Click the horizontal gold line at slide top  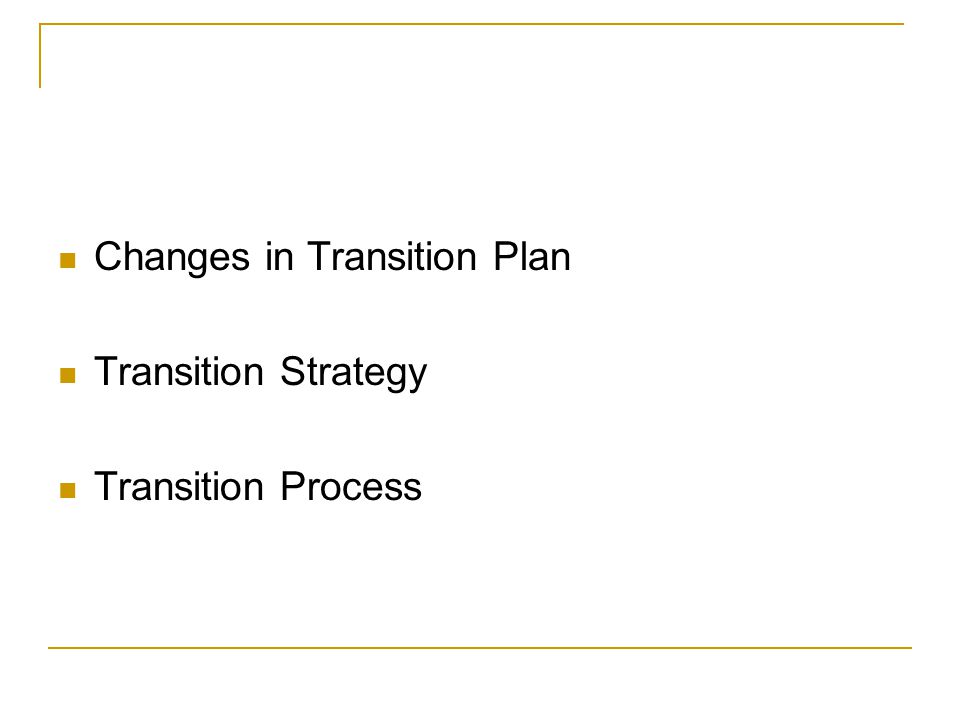pos(471,24)
